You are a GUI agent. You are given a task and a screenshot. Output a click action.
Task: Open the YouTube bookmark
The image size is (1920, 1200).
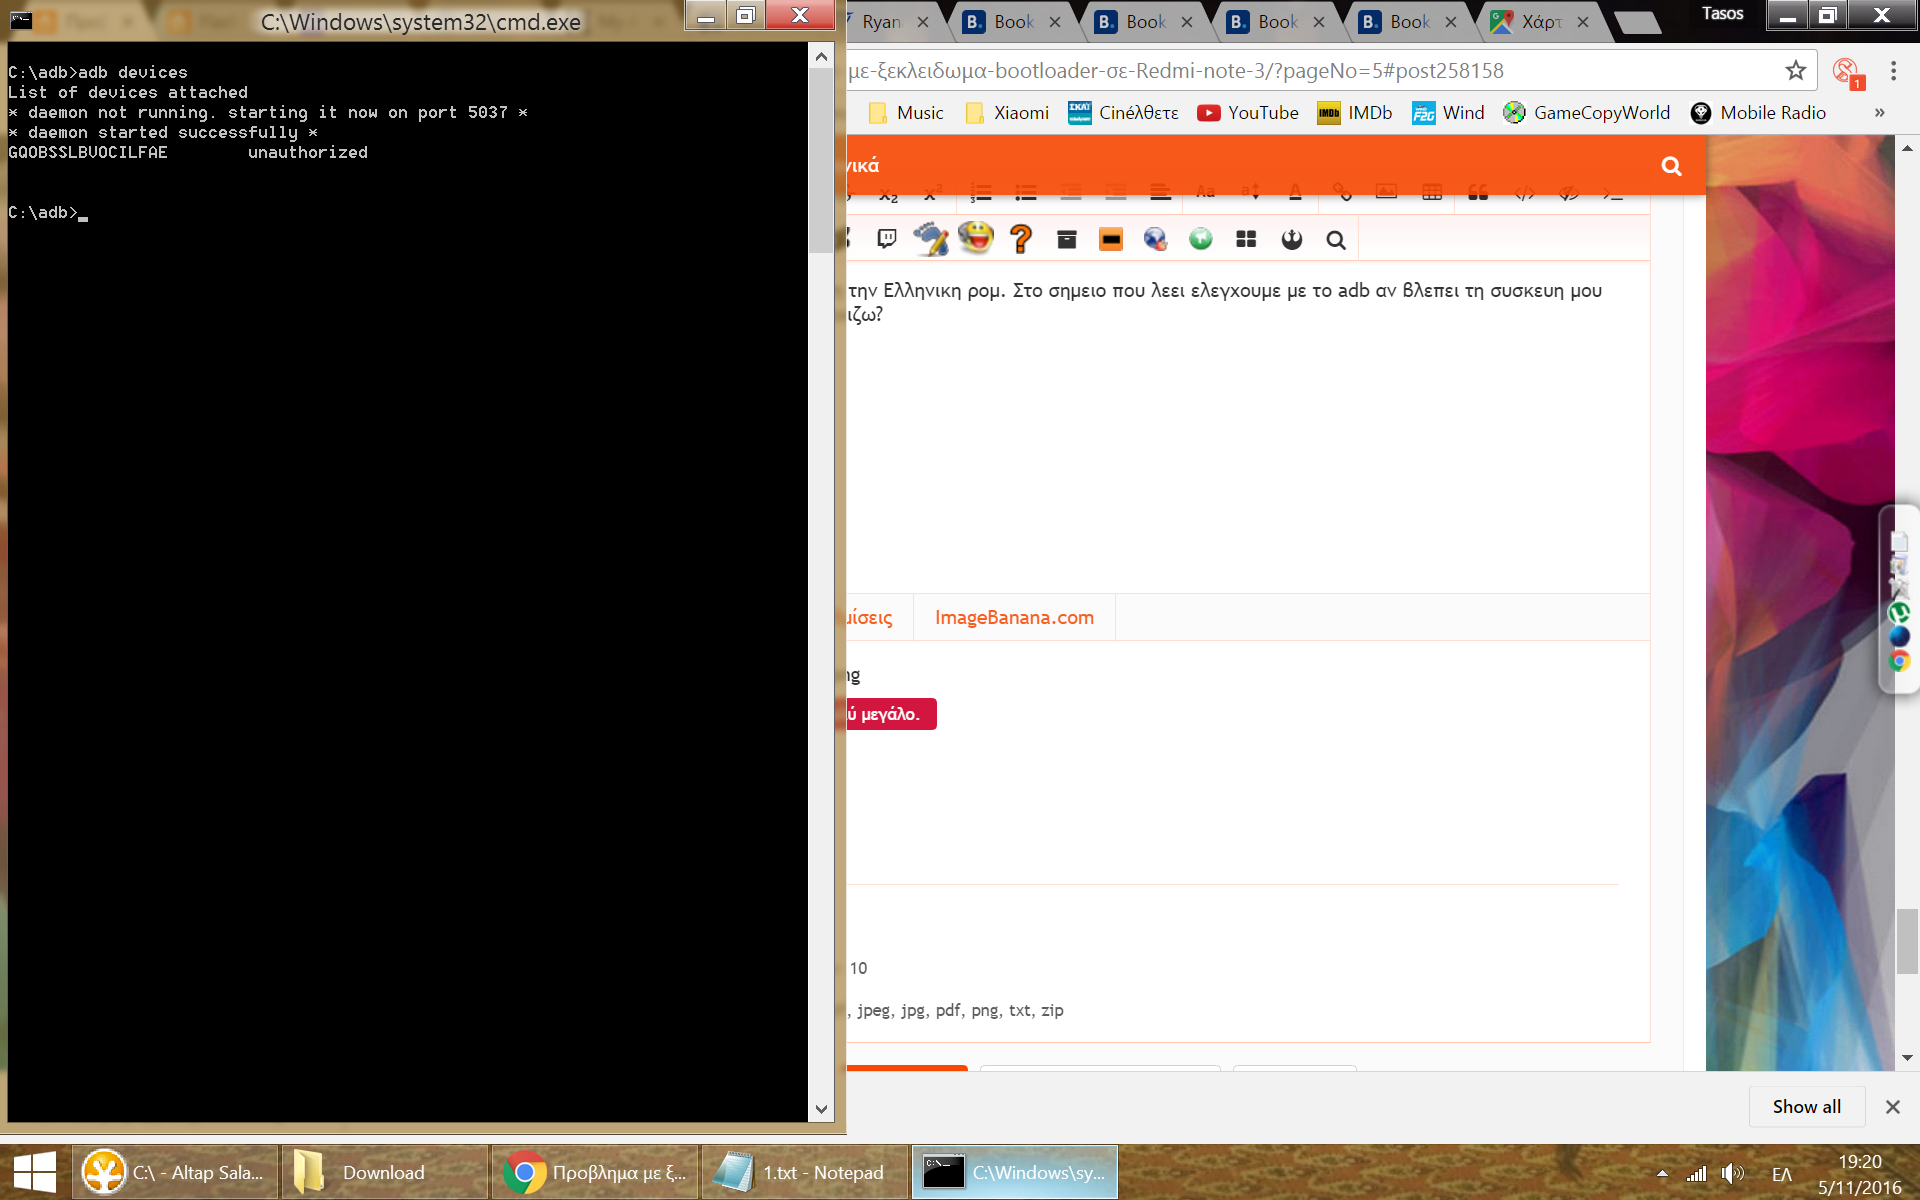tap(1248, 113)
